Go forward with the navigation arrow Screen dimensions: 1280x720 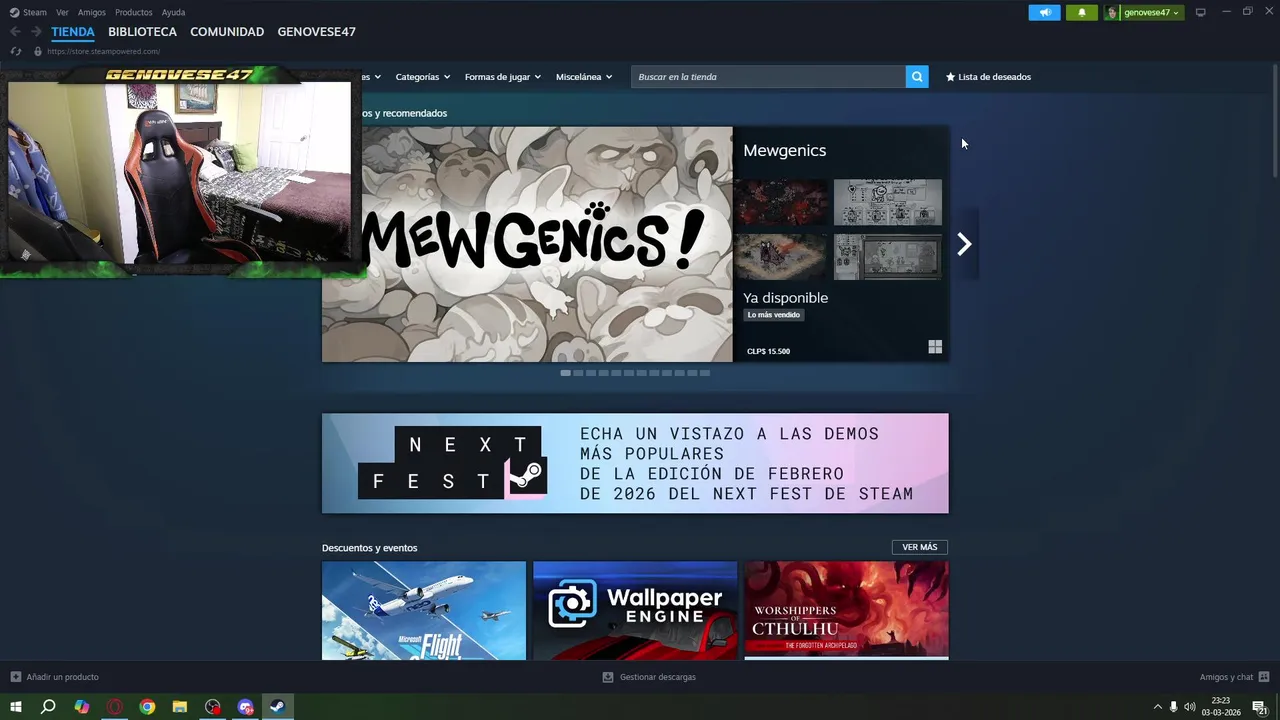(36, 32)
